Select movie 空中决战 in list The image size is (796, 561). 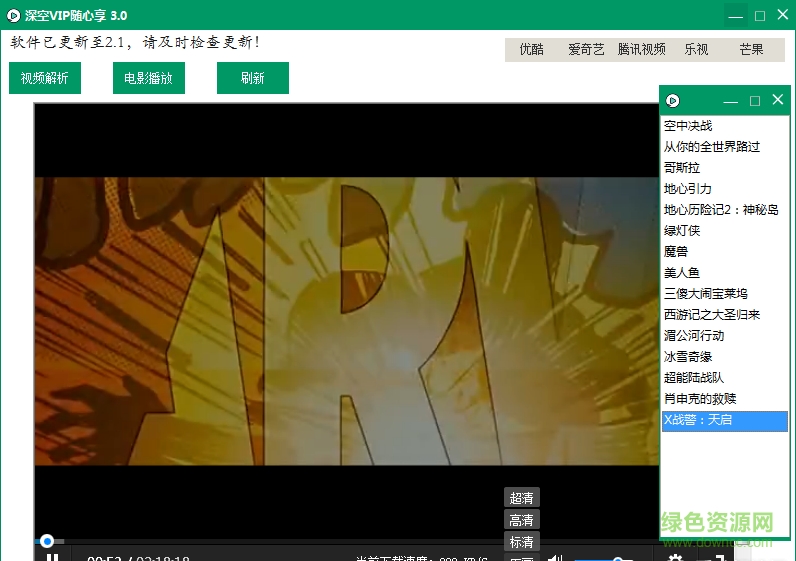725,125
